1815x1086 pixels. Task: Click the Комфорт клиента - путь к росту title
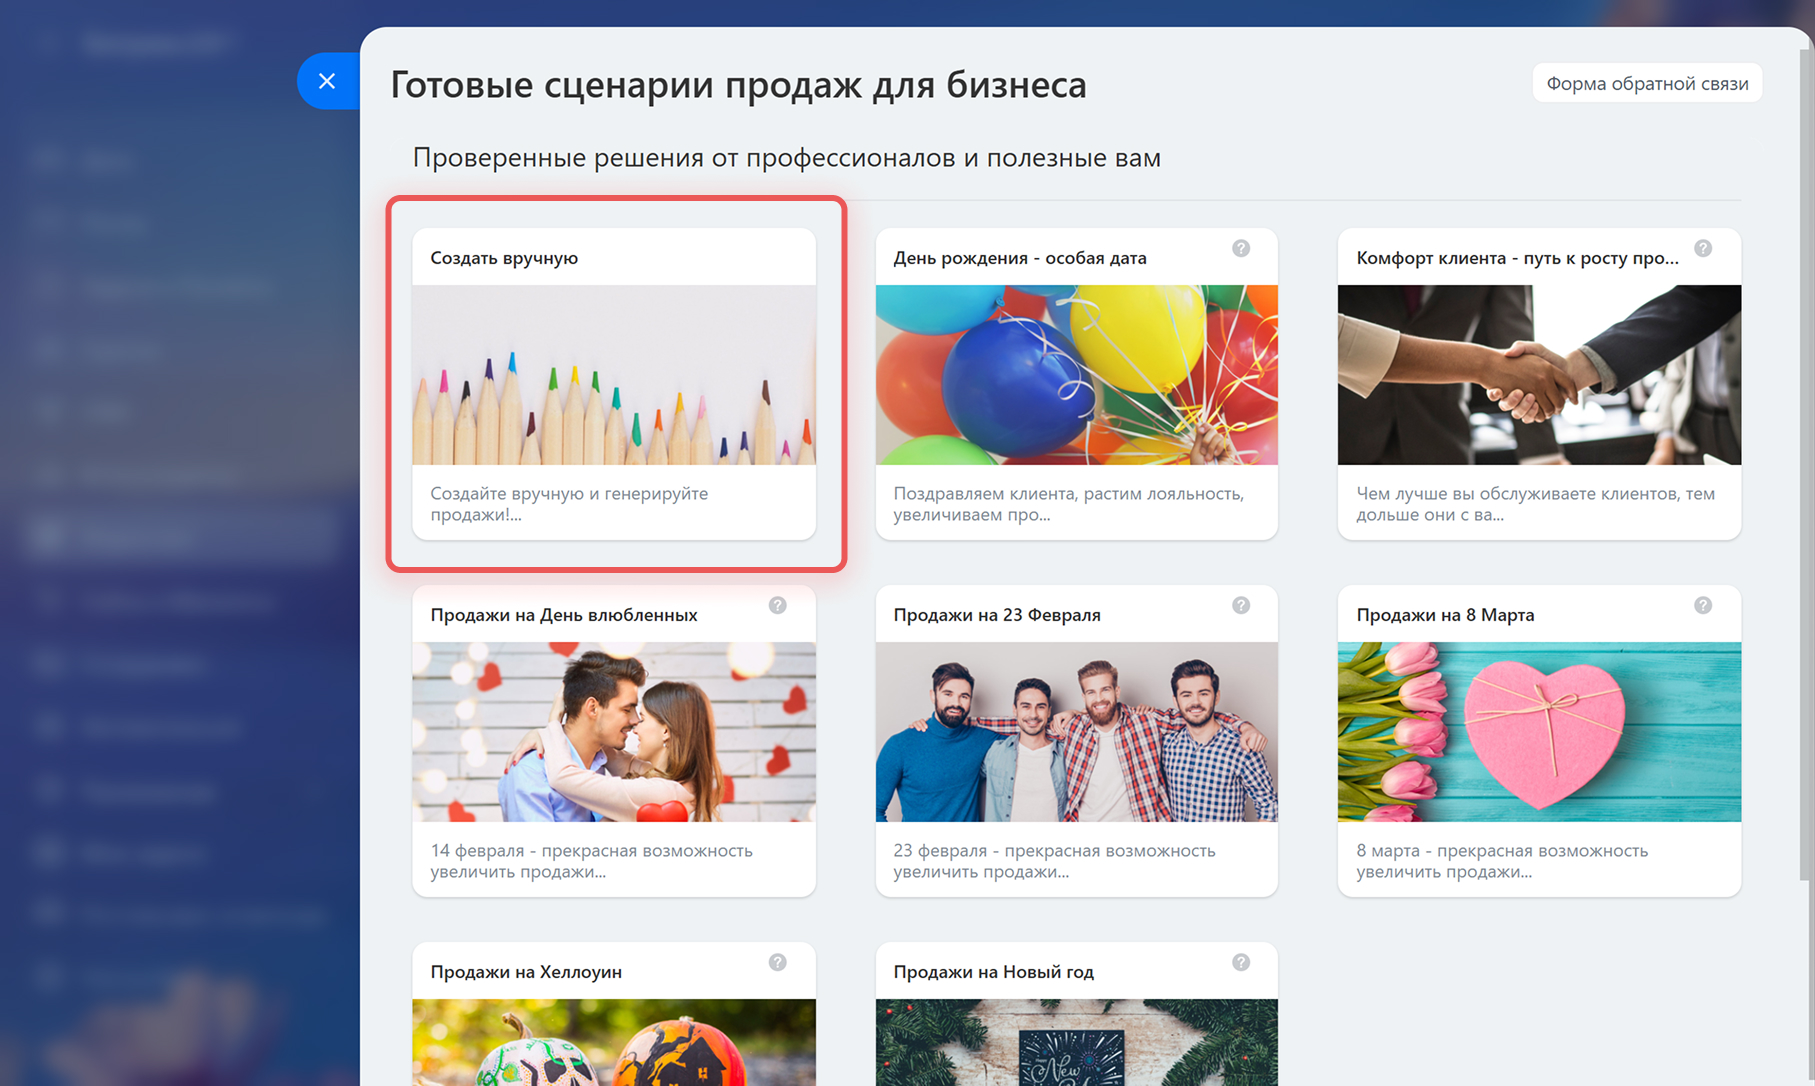tap(1517, 258)
